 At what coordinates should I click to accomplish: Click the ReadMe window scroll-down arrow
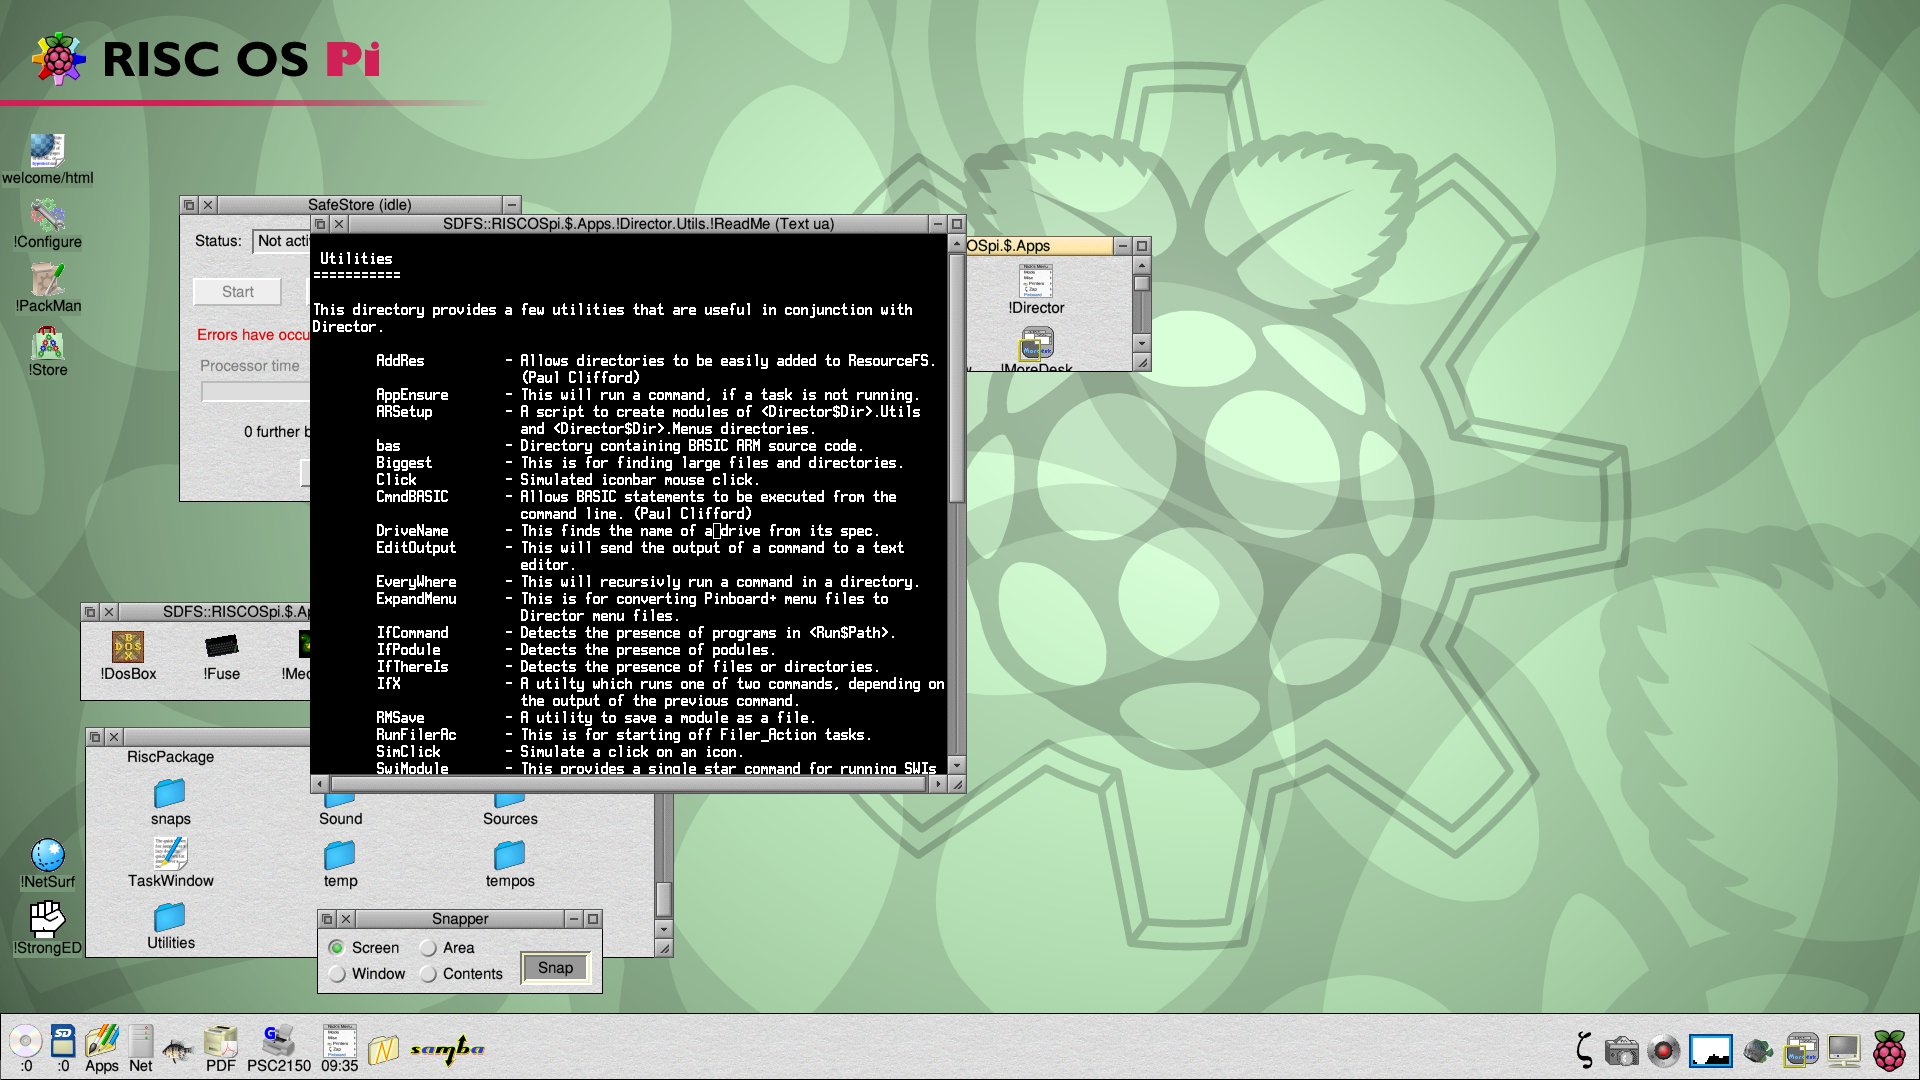(957, 765)
